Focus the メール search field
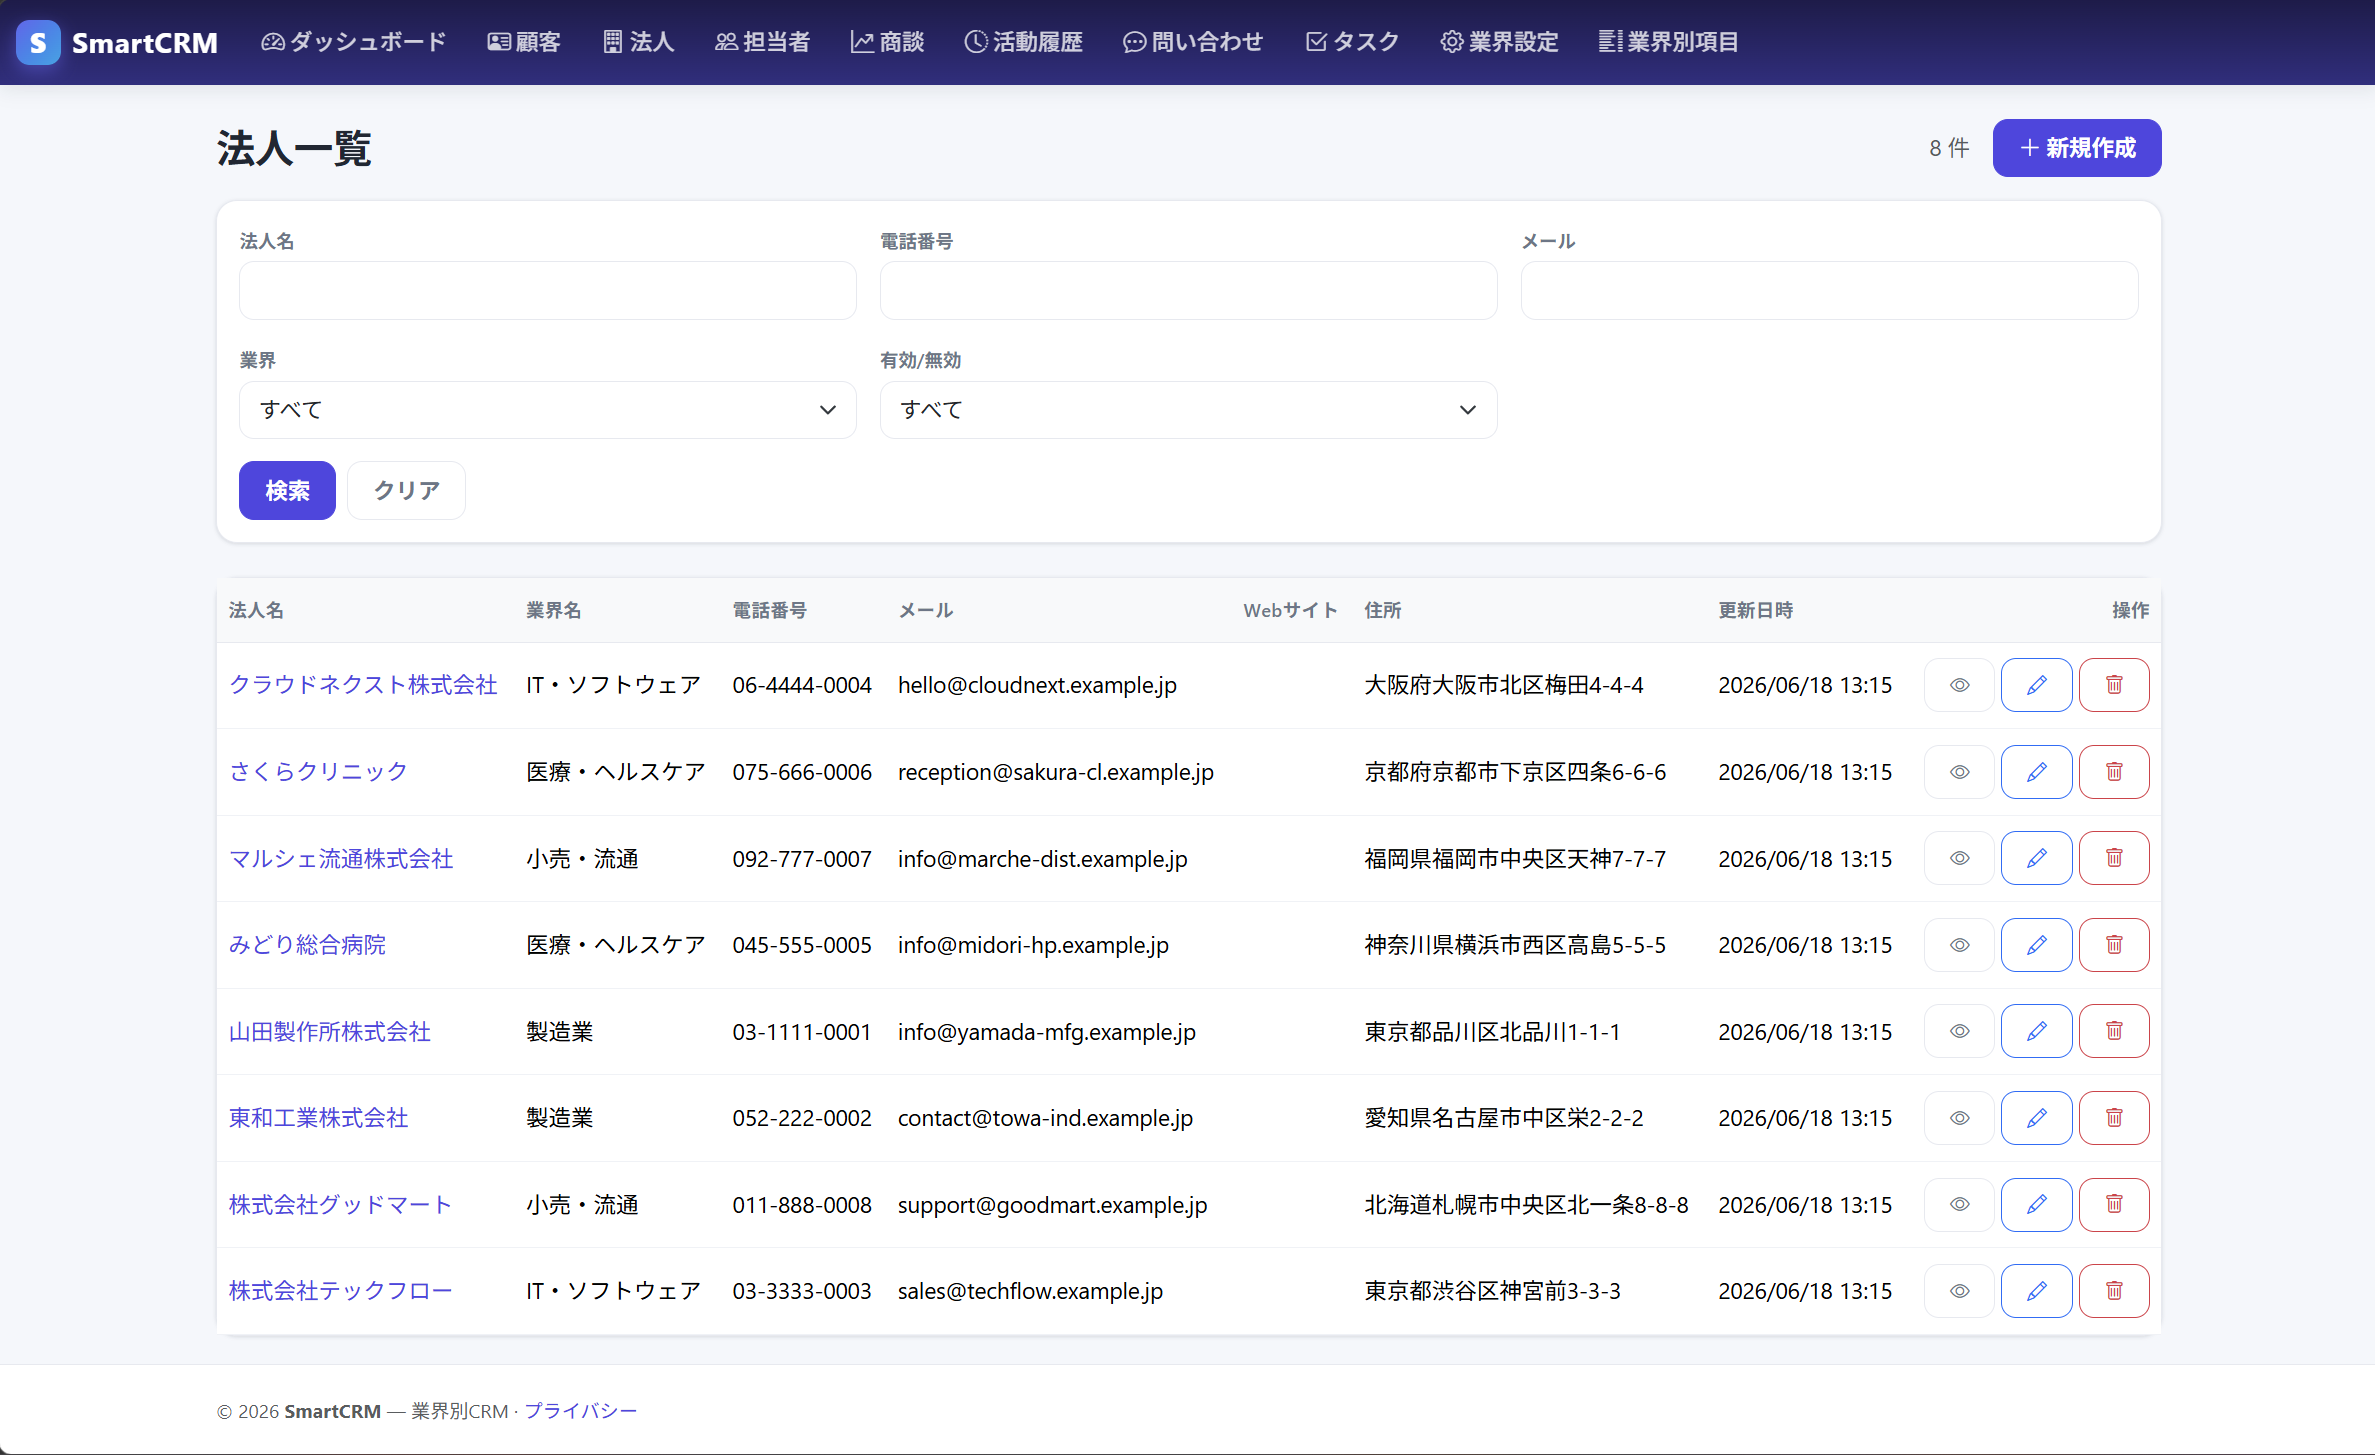This screenshot has height=1455, width=2375. pos(1829,291)
